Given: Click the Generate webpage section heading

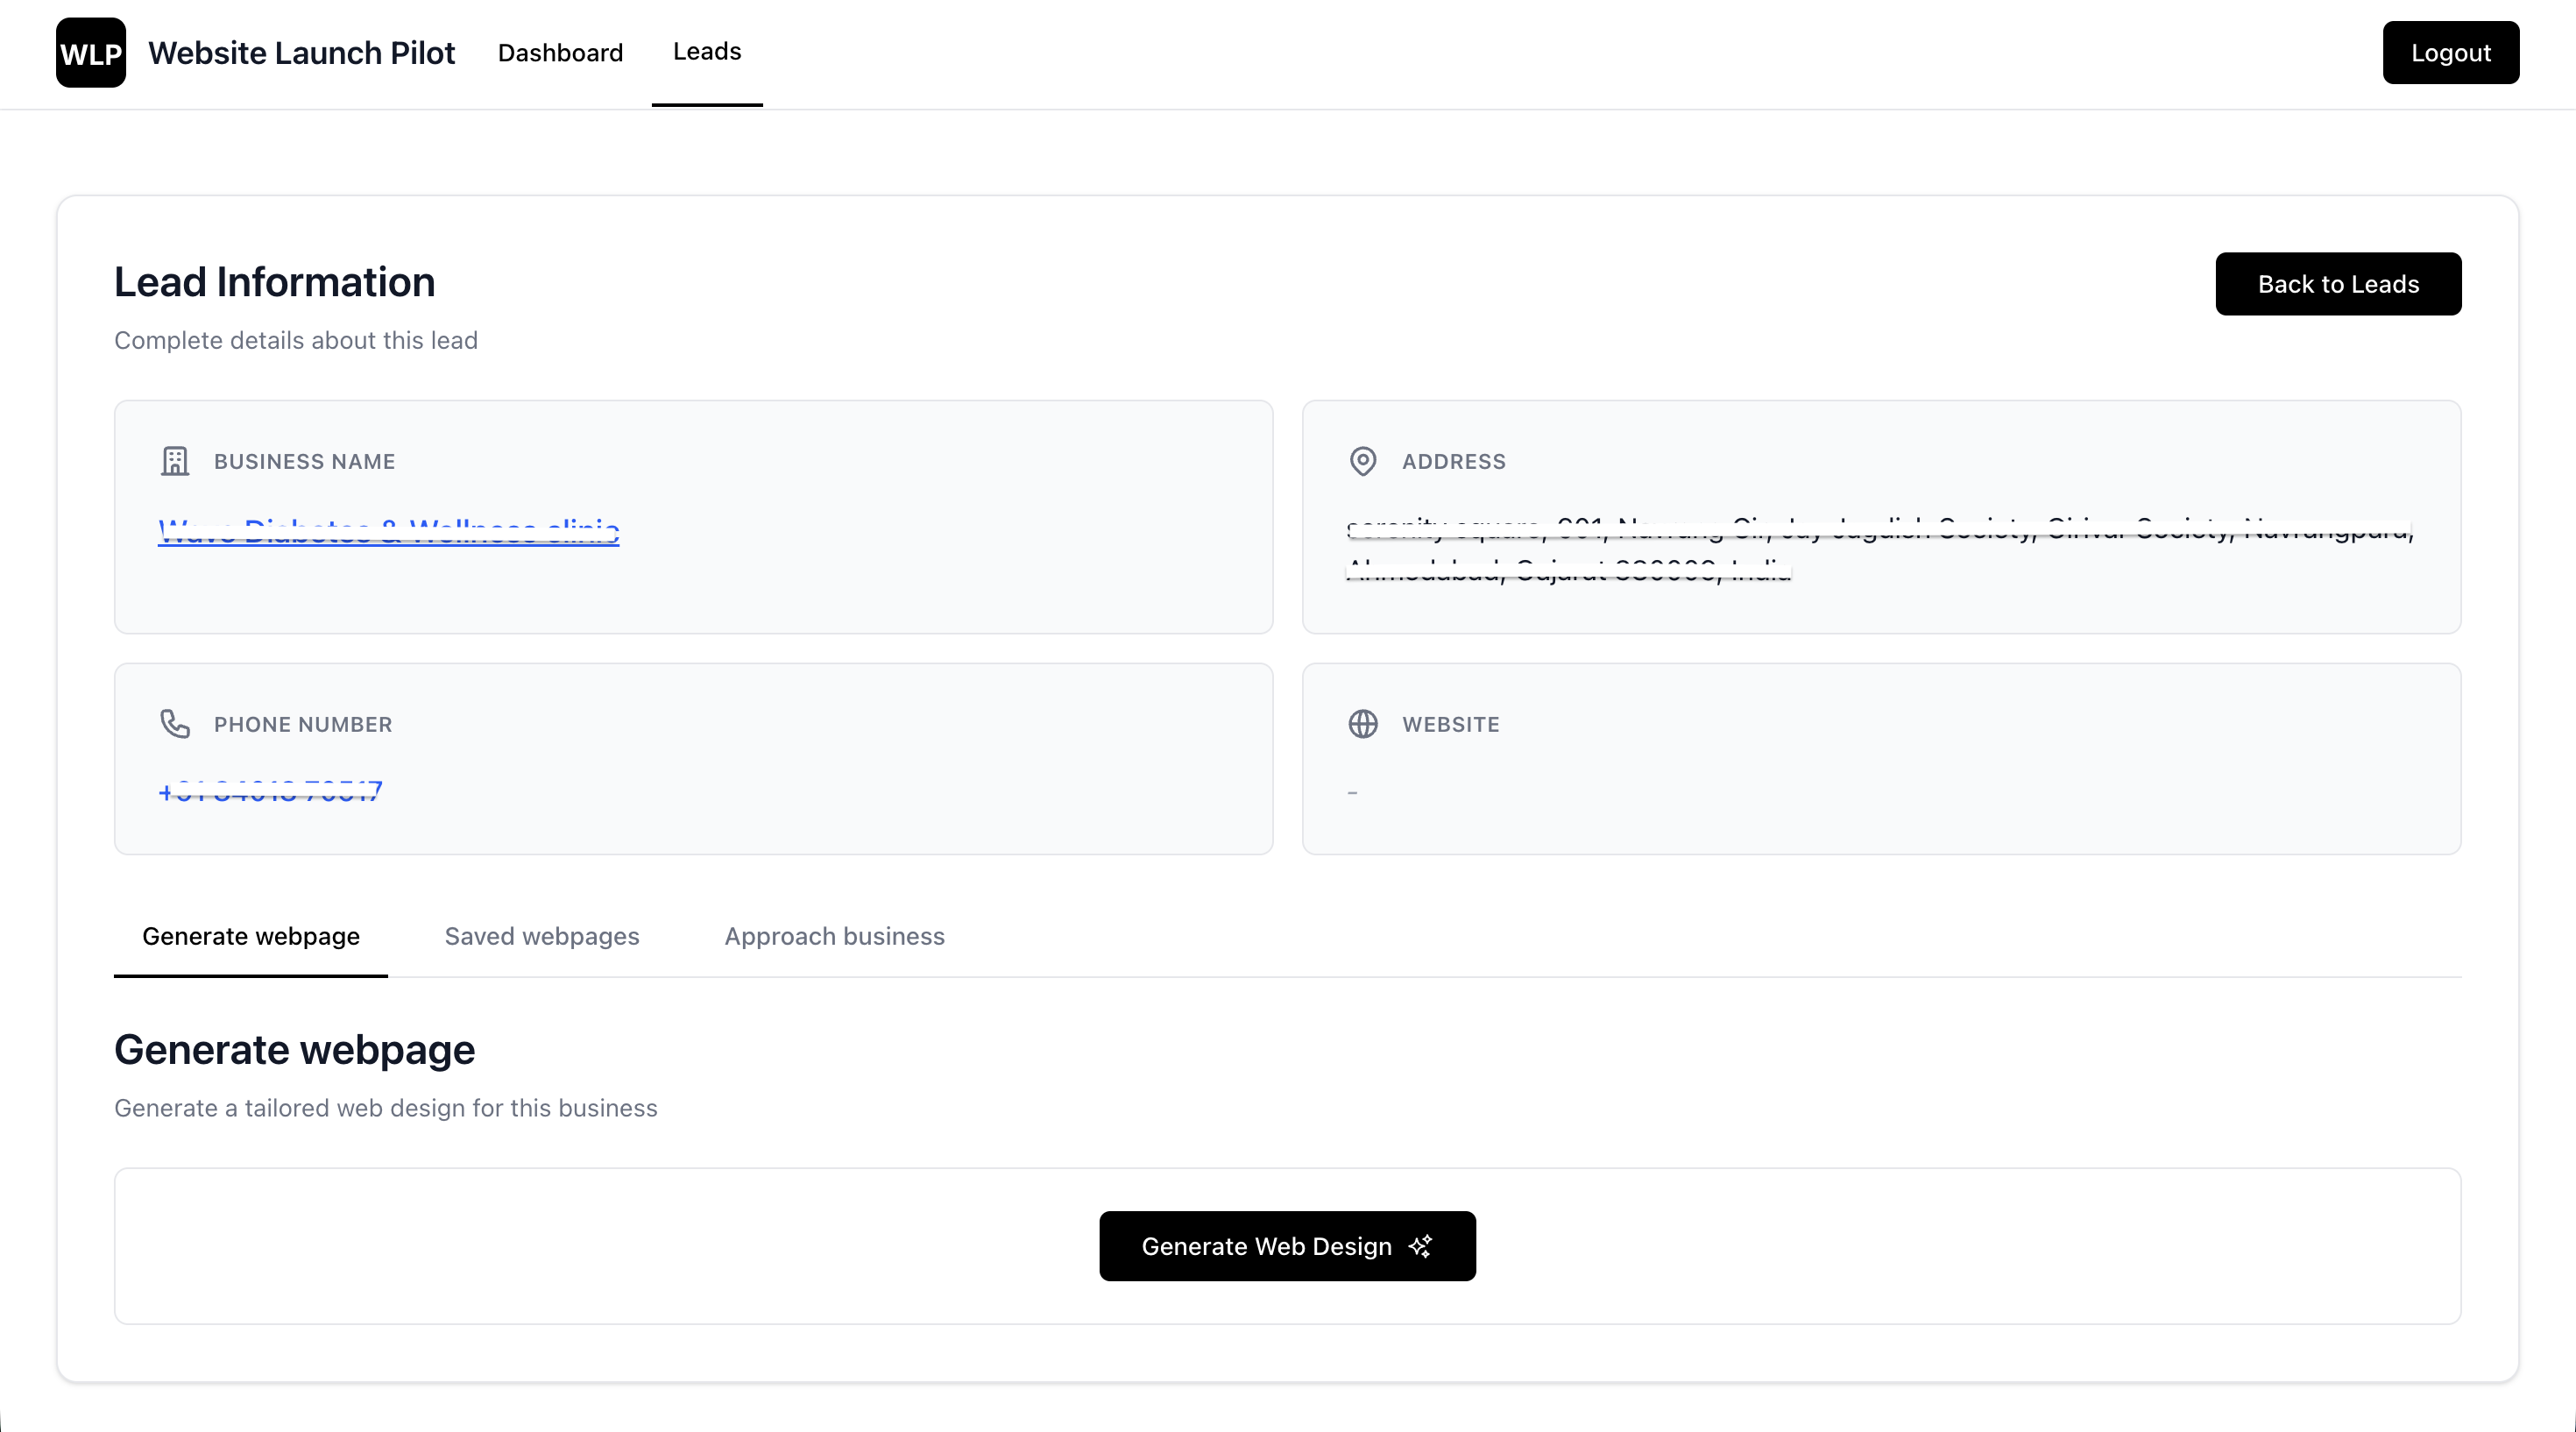Looking at the screenshot, I should (x=295, y=1050).
